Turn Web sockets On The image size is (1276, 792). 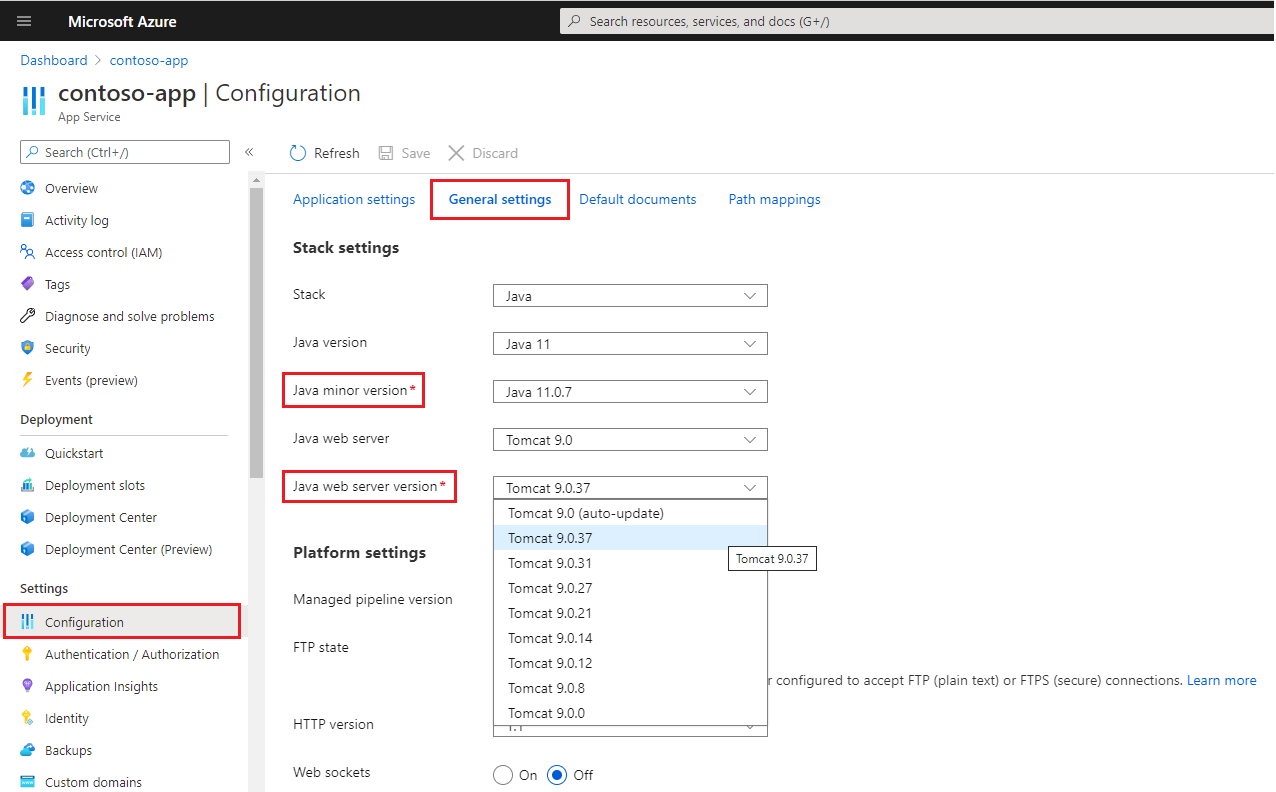point(503,774)
